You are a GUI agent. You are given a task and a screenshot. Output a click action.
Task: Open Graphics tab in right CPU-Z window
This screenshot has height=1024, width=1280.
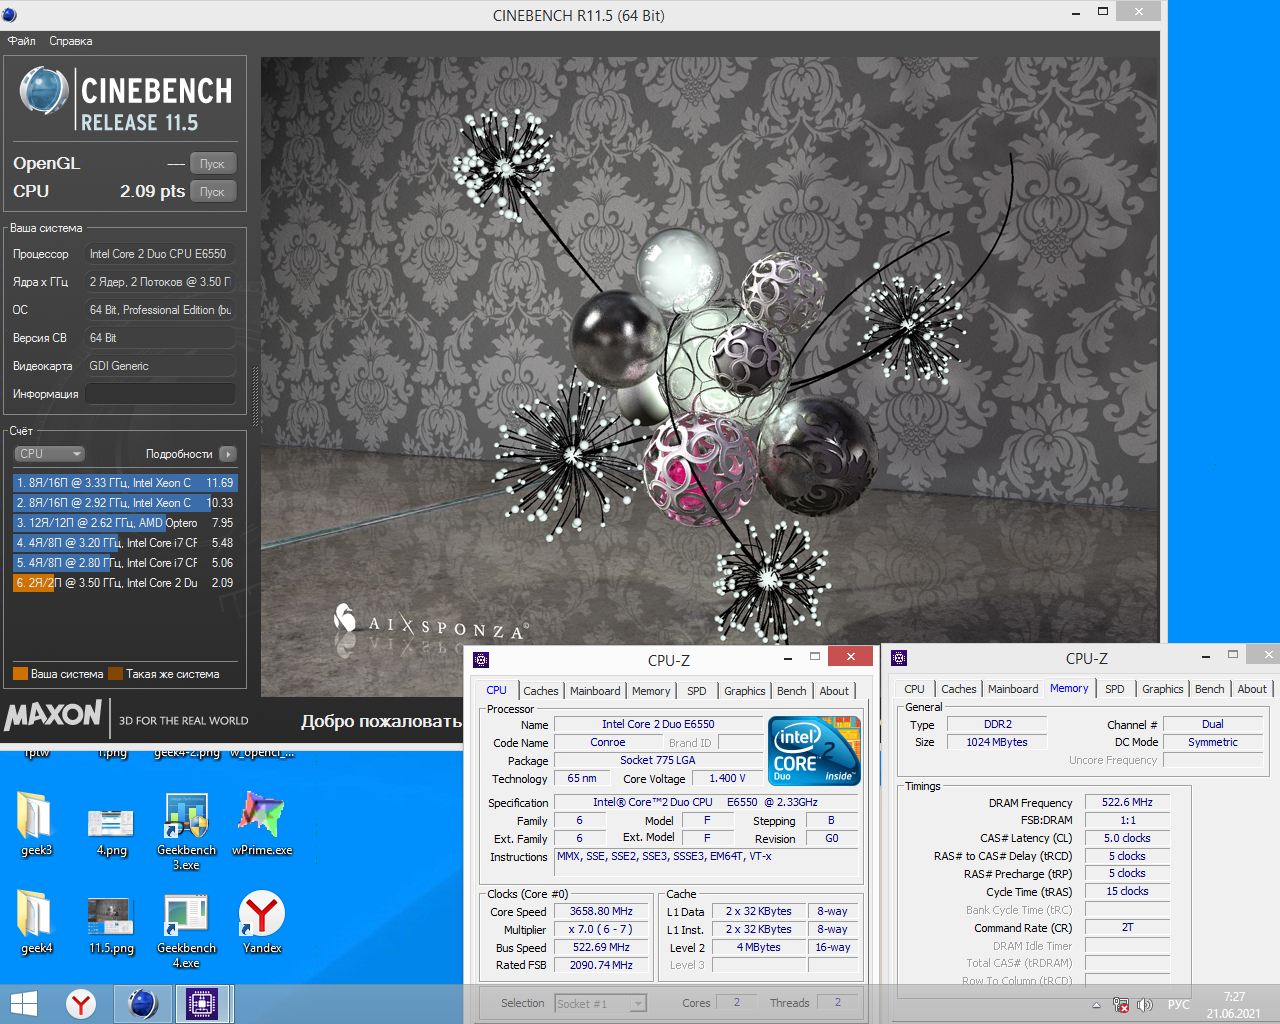[1163, 689]
